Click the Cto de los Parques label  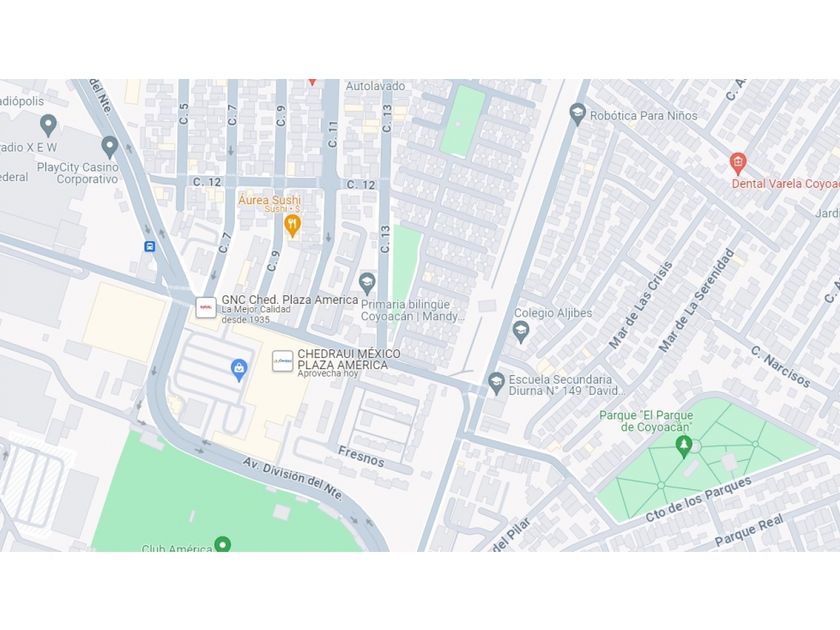point(698,499)
